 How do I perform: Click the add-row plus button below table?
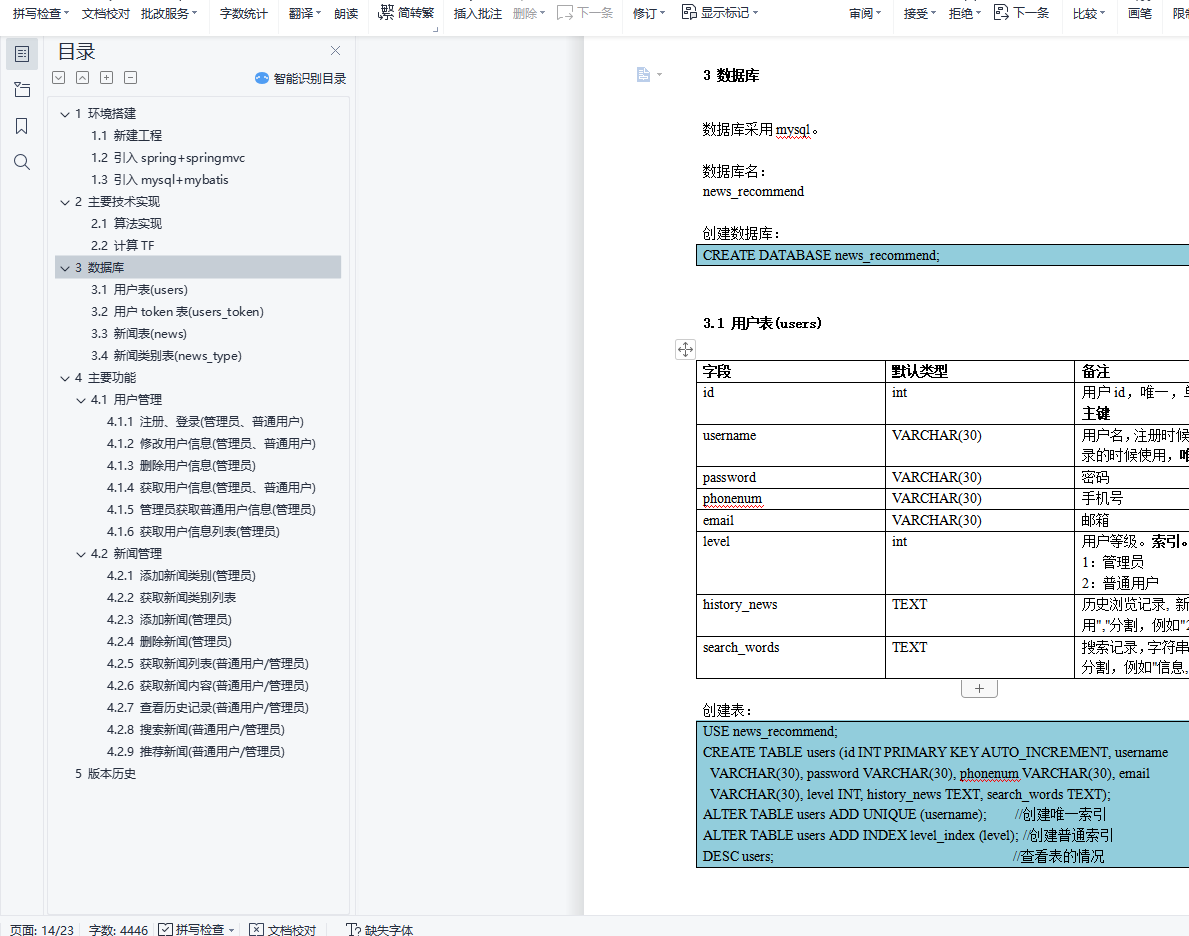pos(979,689)
